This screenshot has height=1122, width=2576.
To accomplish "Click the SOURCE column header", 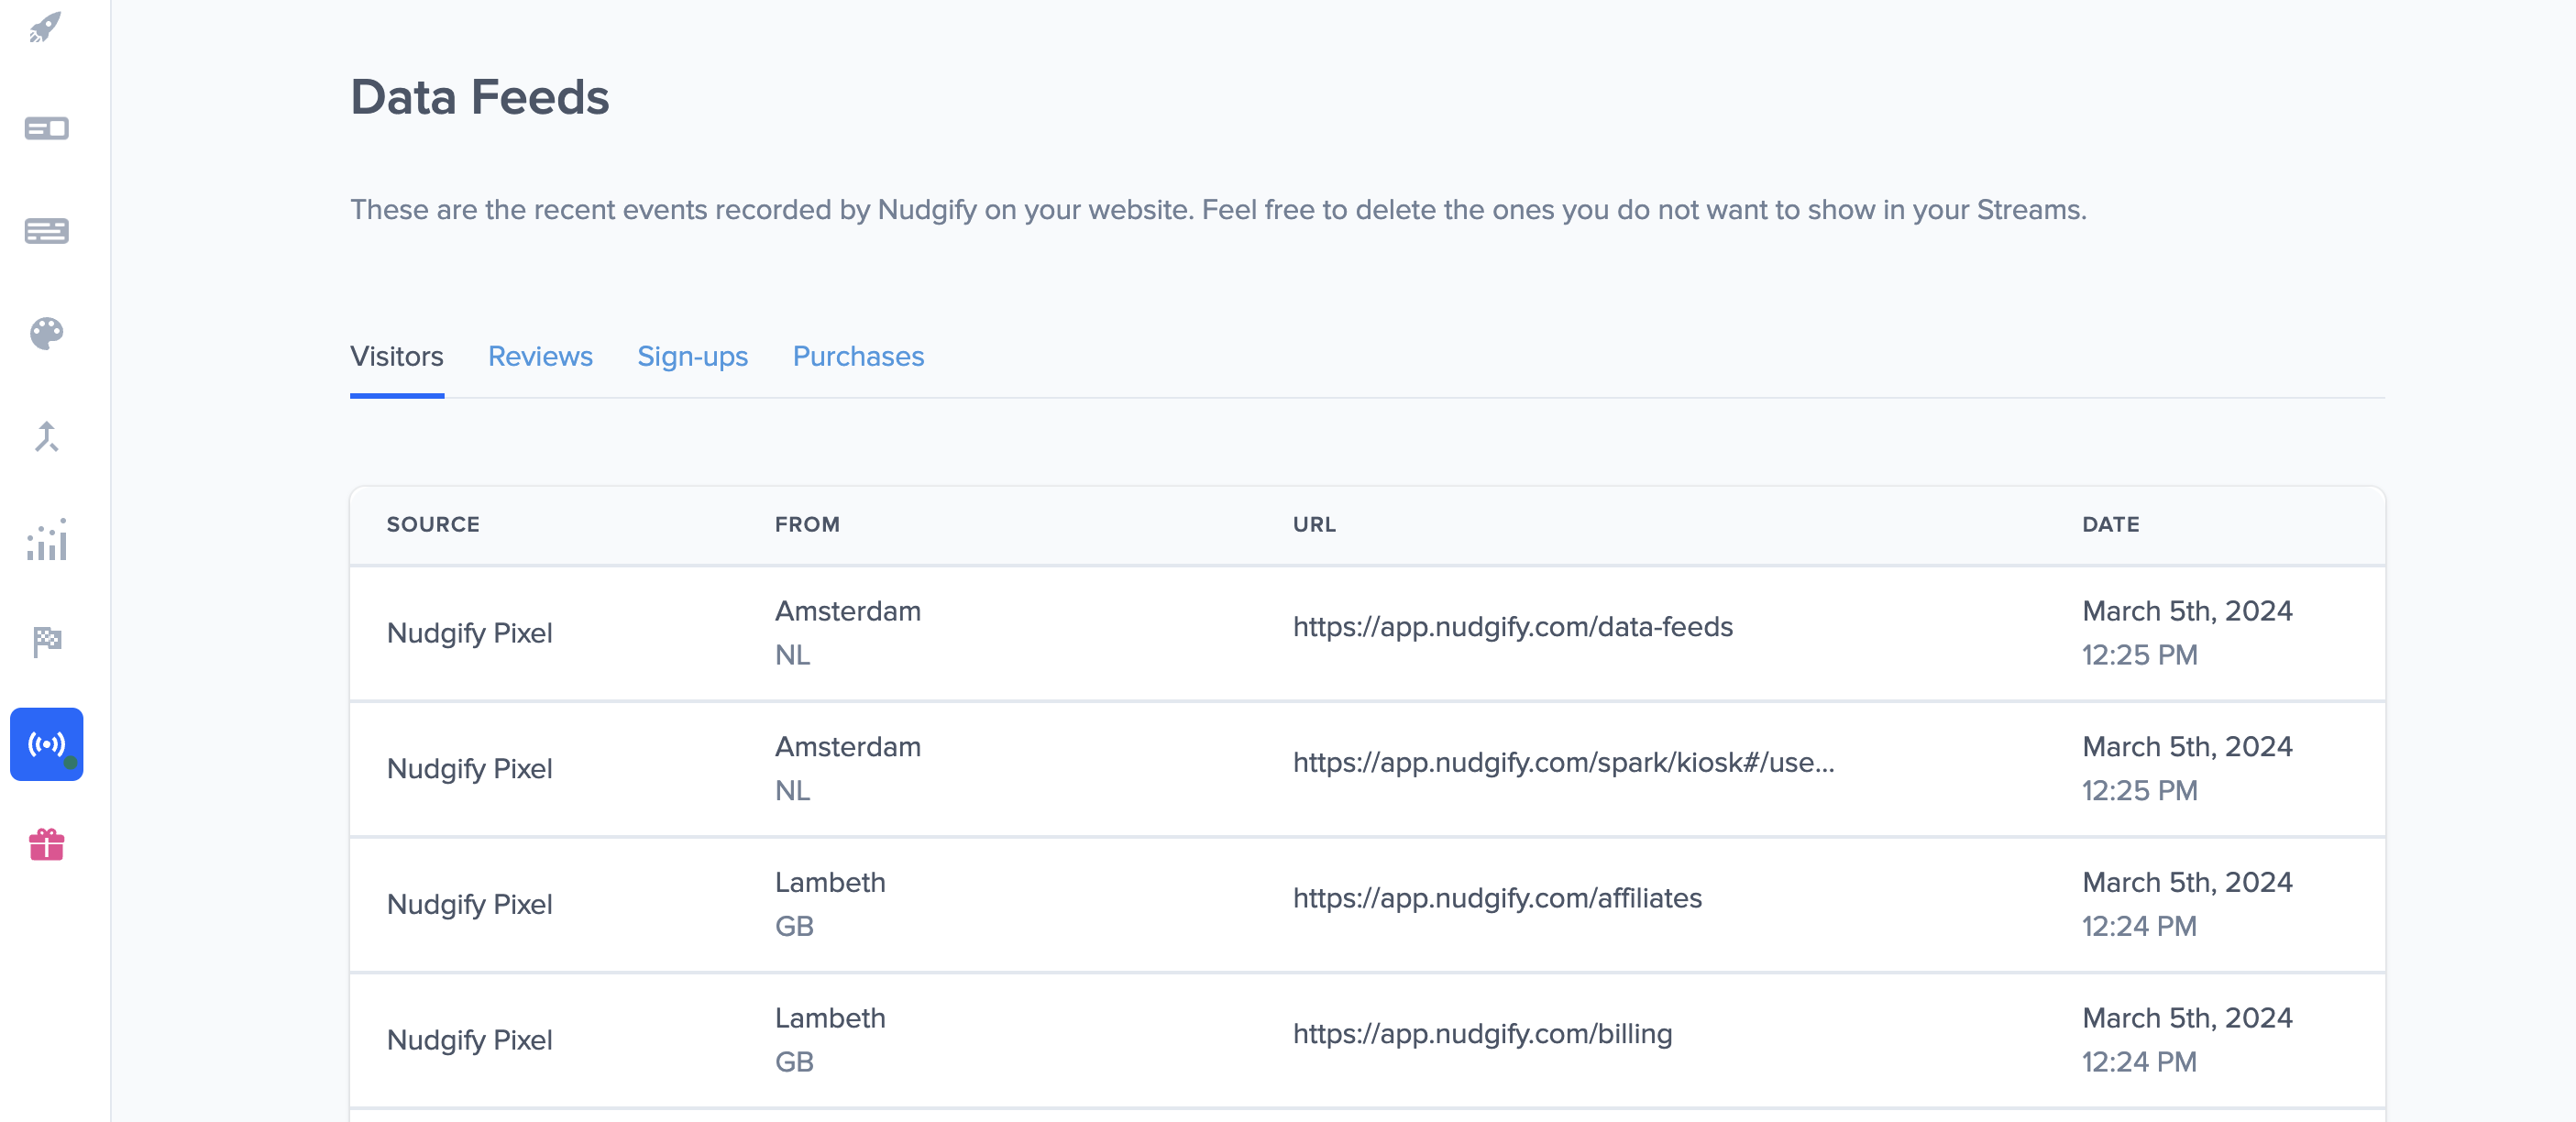I will point(433,525).
